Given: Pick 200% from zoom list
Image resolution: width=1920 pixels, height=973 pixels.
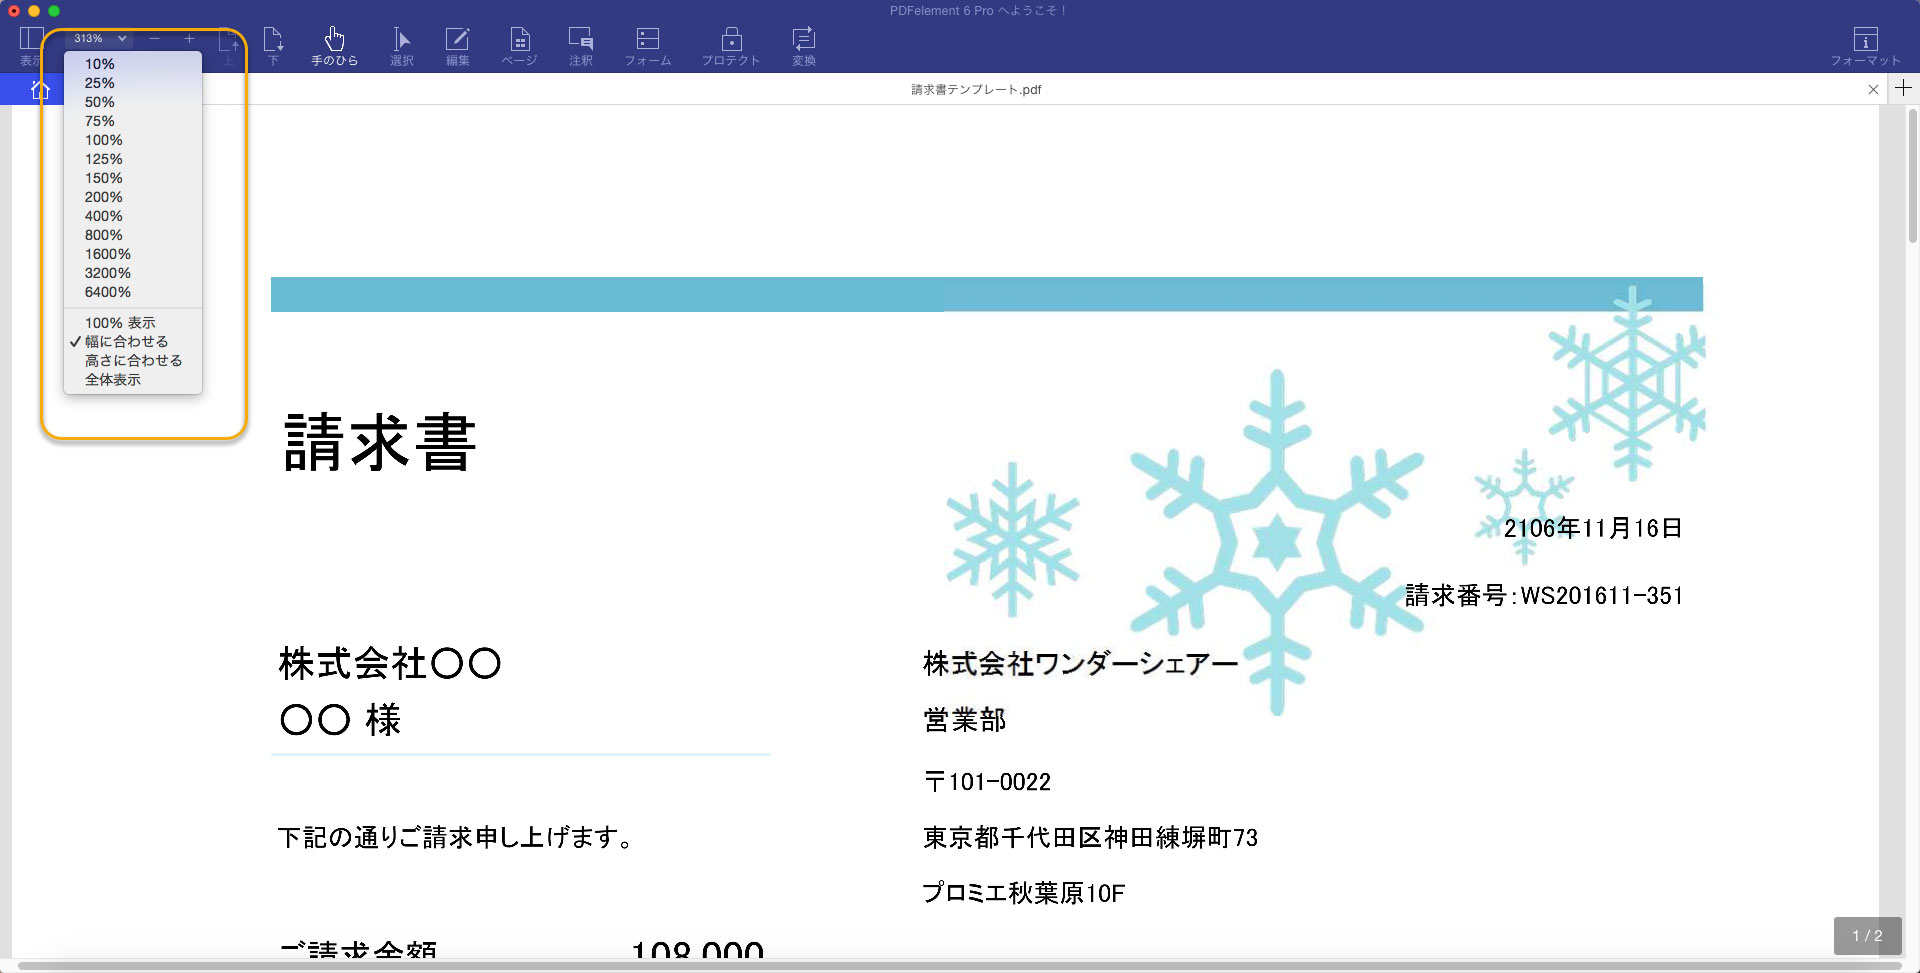Looking at the screenshot, I should [133, 197].
